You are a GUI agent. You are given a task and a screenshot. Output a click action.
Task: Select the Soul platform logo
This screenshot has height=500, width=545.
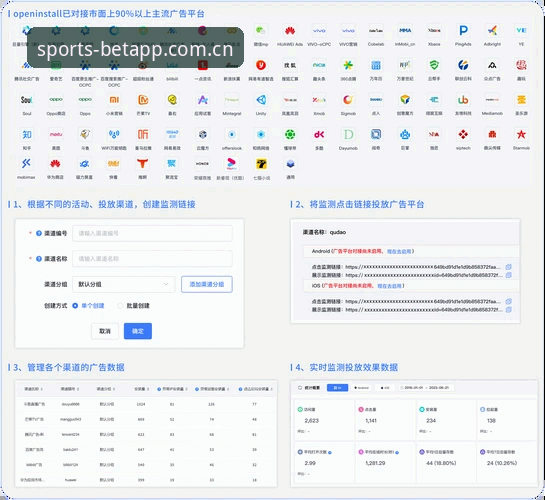coord(27,100)
